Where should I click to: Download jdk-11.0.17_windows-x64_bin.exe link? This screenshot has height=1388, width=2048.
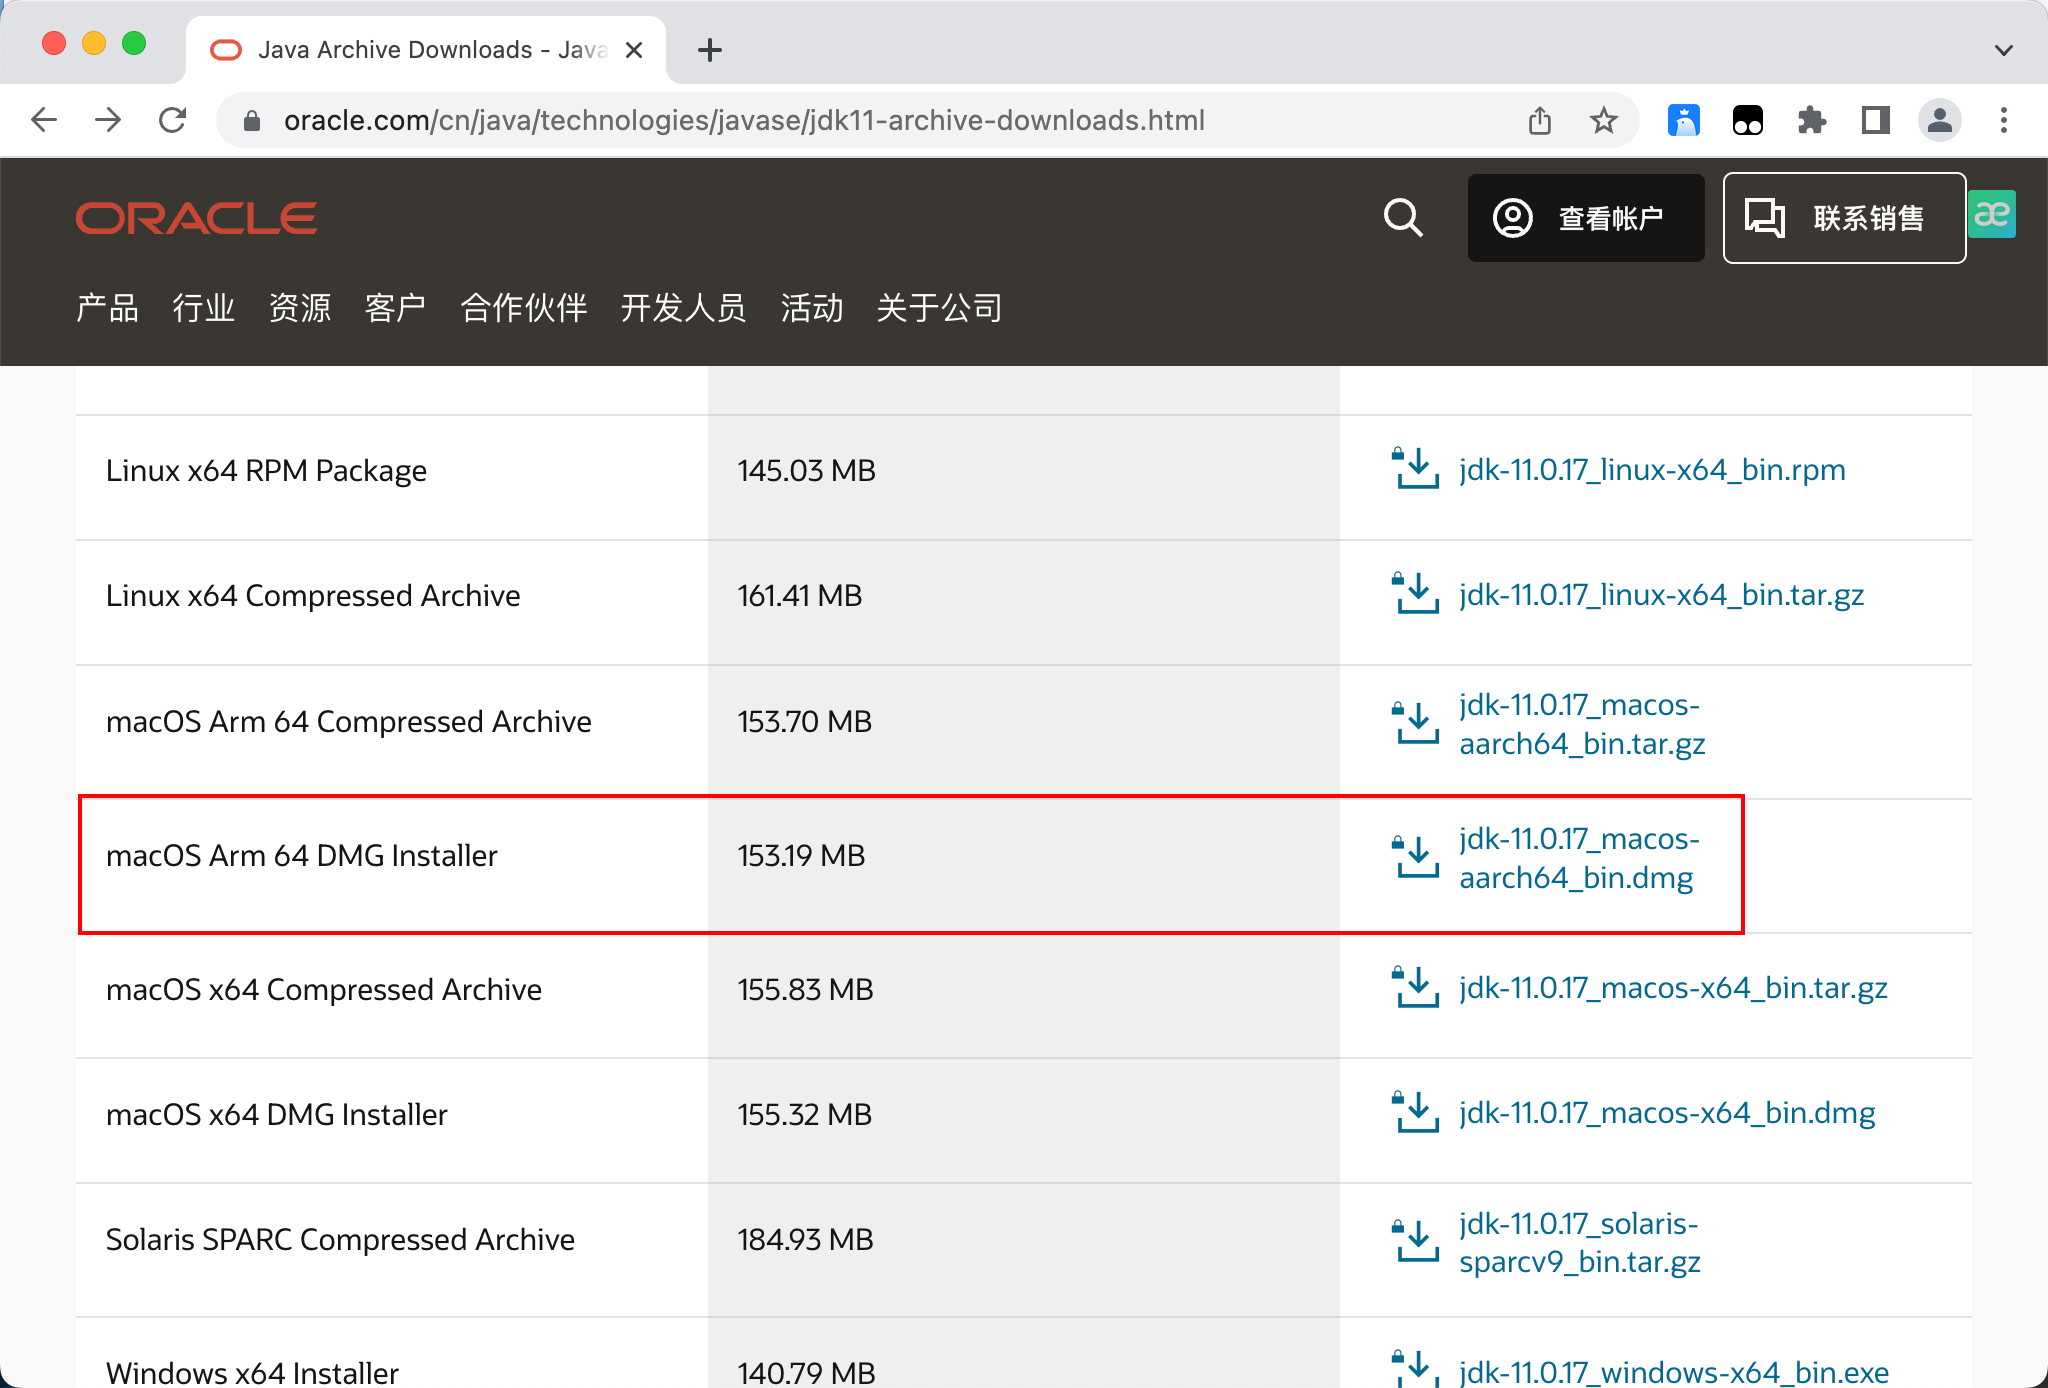(1674, 1371)
